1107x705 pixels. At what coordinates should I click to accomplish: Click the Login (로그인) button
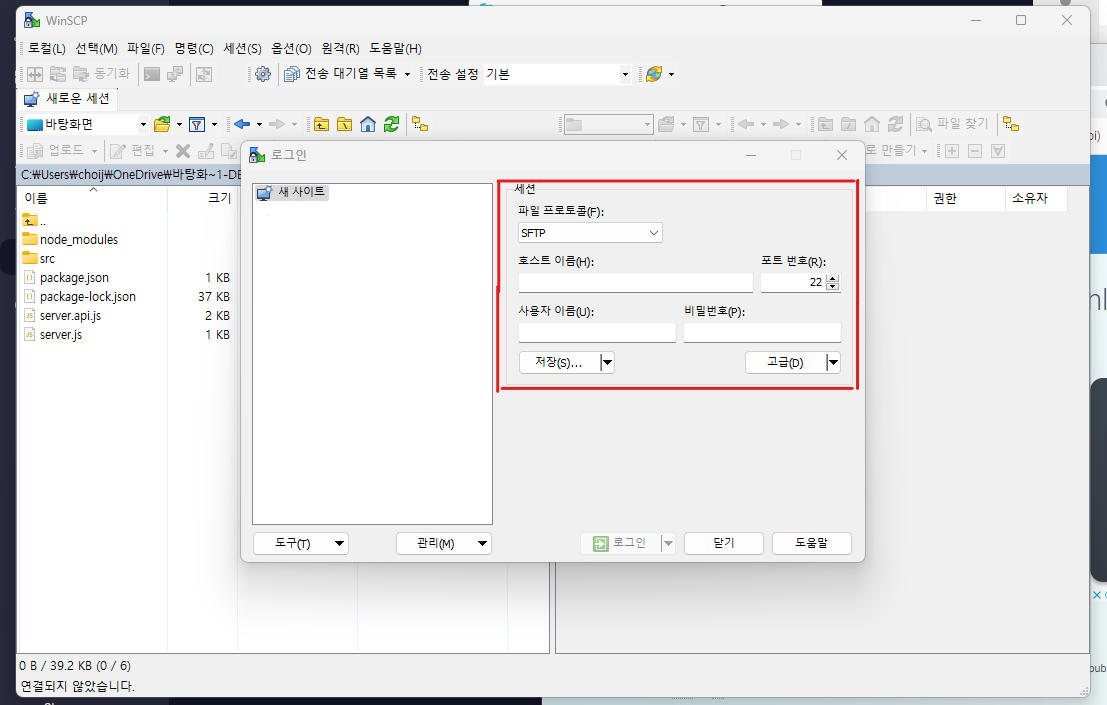point(621,543)
